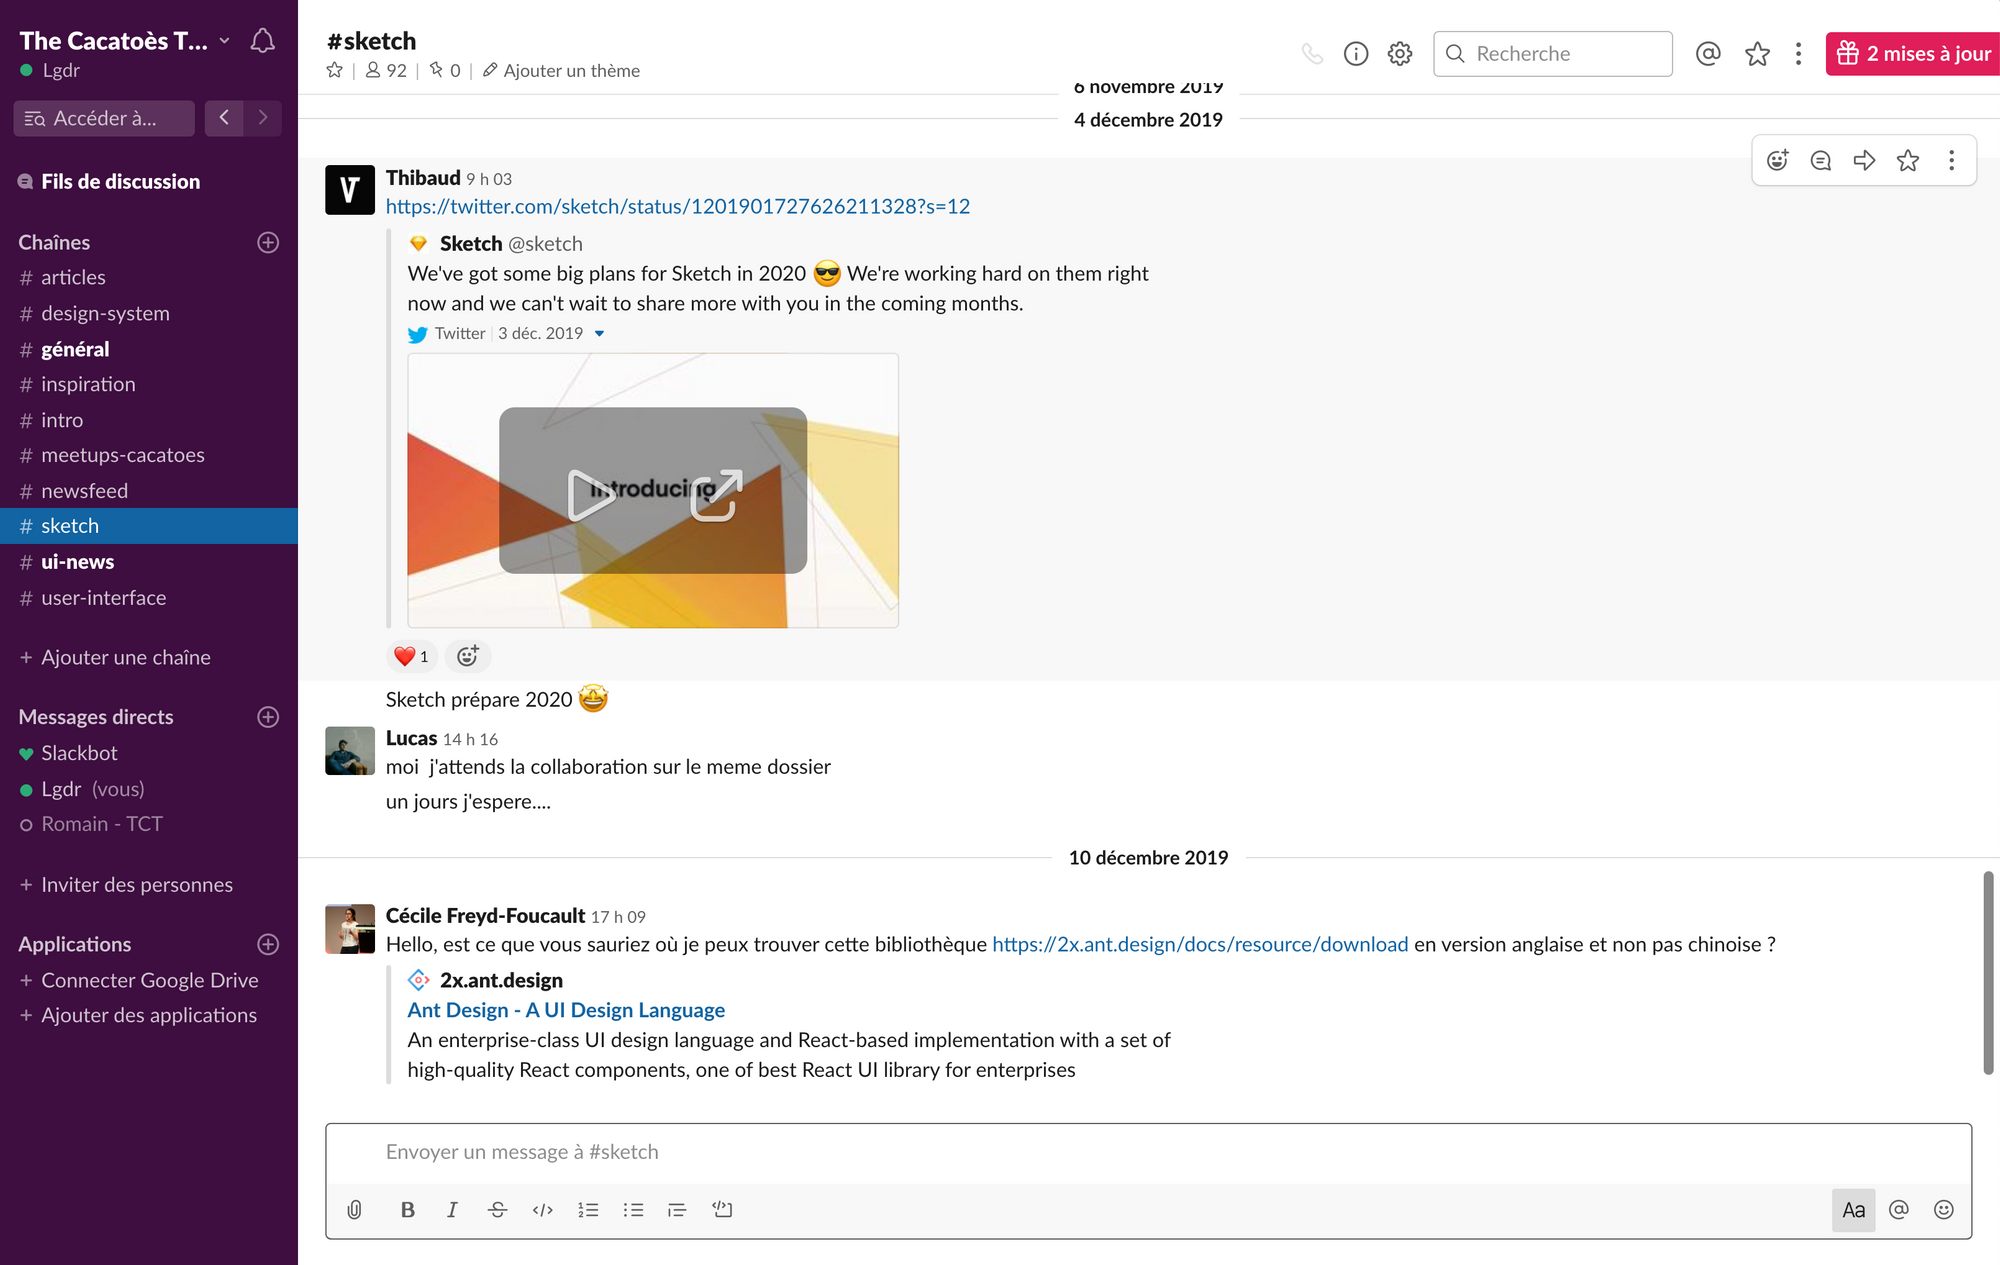2000x1265 pixels.
Task: Focus the Recherche search field
Action: (x=1553, y=54)
